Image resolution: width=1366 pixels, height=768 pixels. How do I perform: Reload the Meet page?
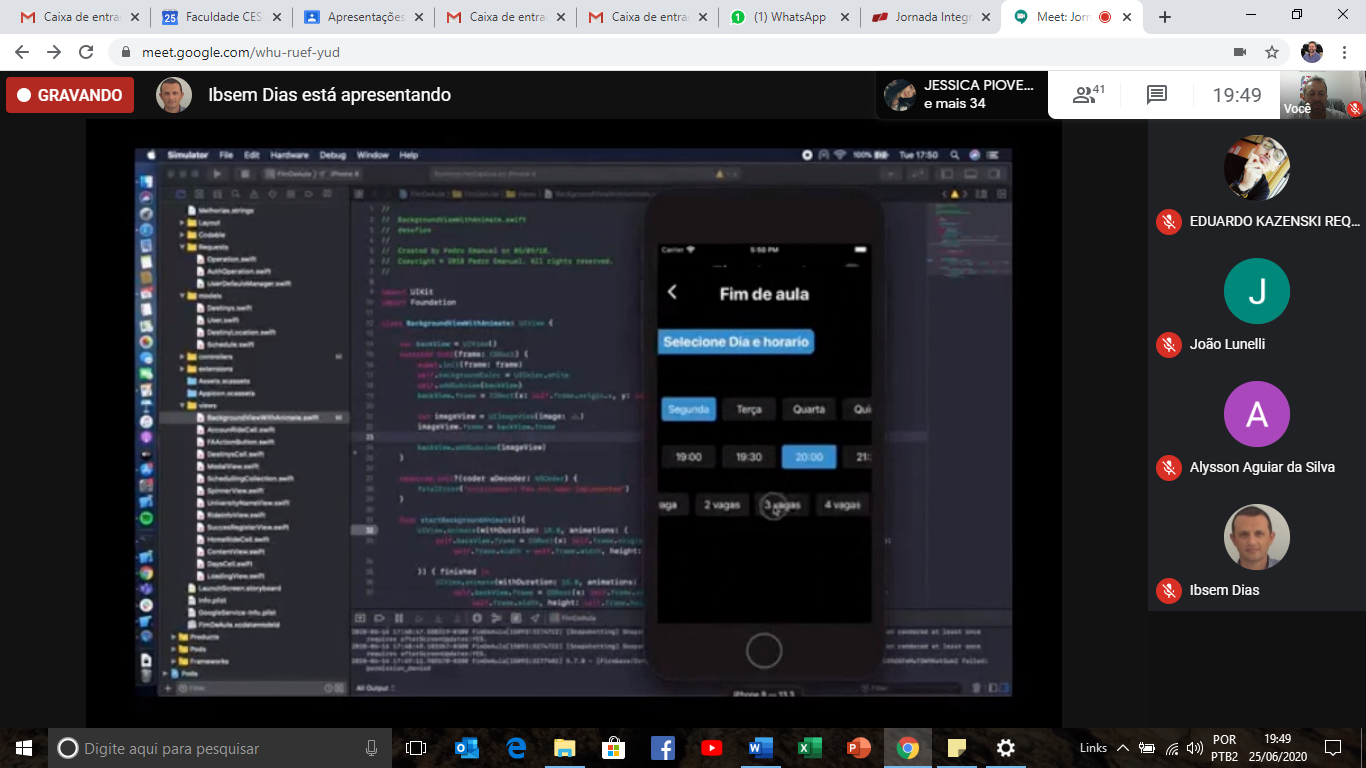tap(86, 52)
